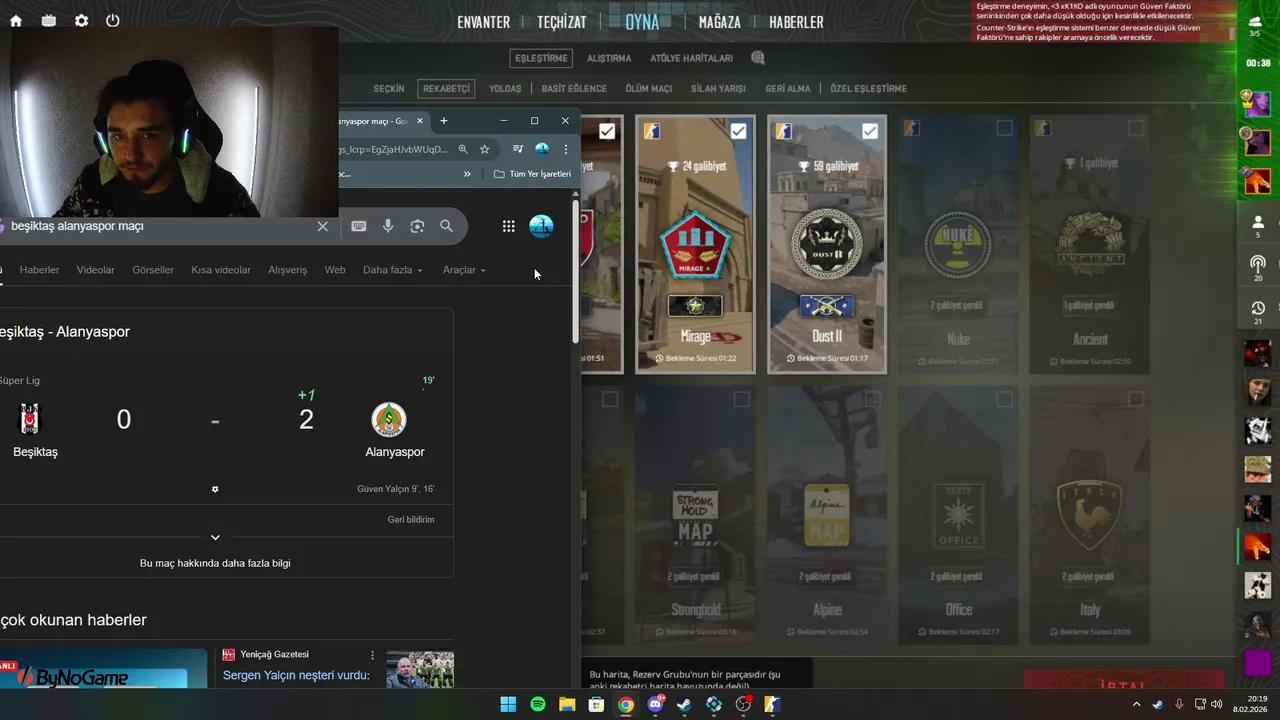Clear the Google search query
This screenshot has width=1280, height=720.
click(x=322, y=226)
